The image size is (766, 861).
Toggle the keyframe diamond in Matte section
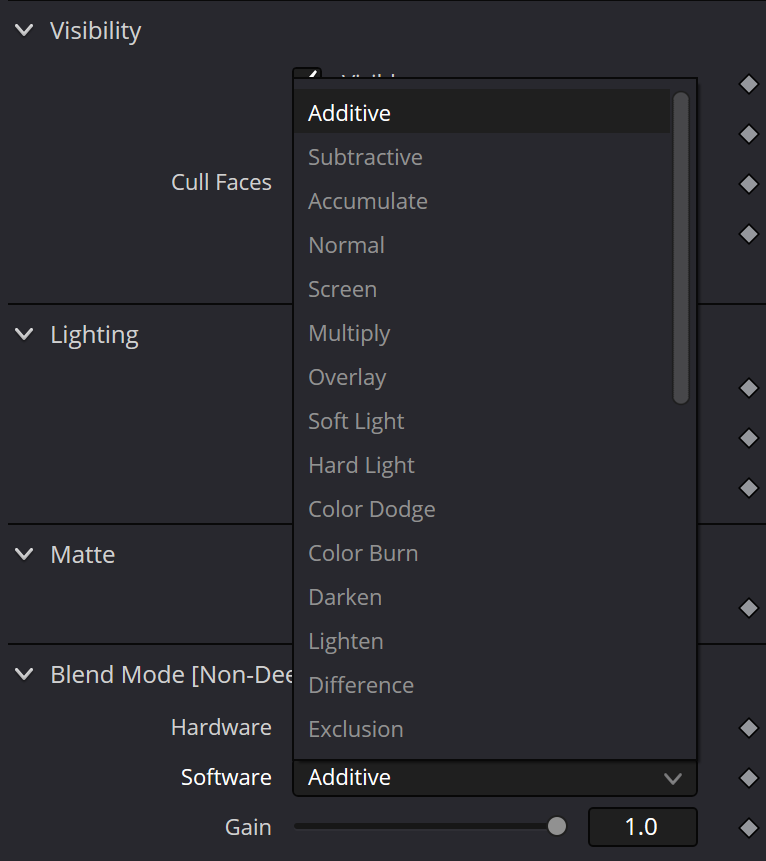(x=748, y=608)
